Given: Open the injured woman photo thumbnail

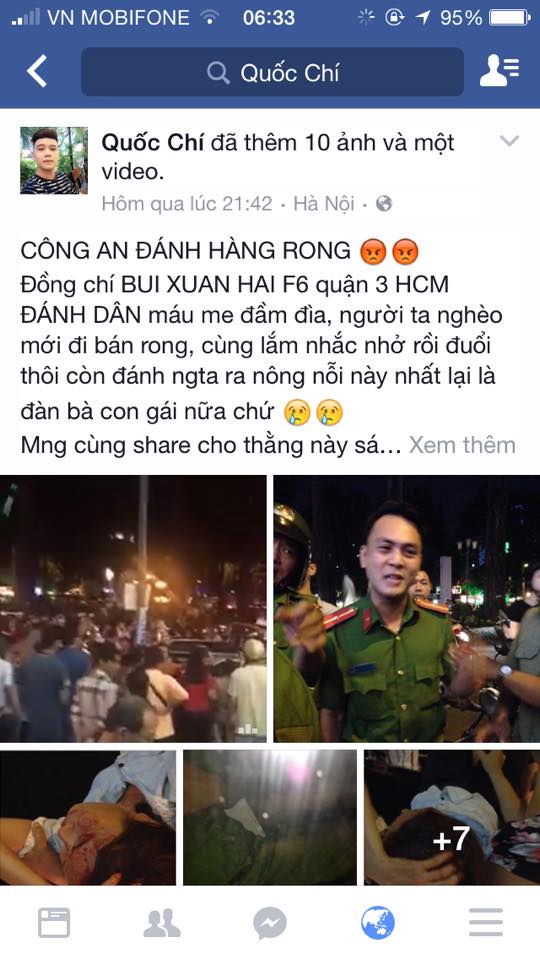Looking at the screenshot, I should [x=88, y=817].
